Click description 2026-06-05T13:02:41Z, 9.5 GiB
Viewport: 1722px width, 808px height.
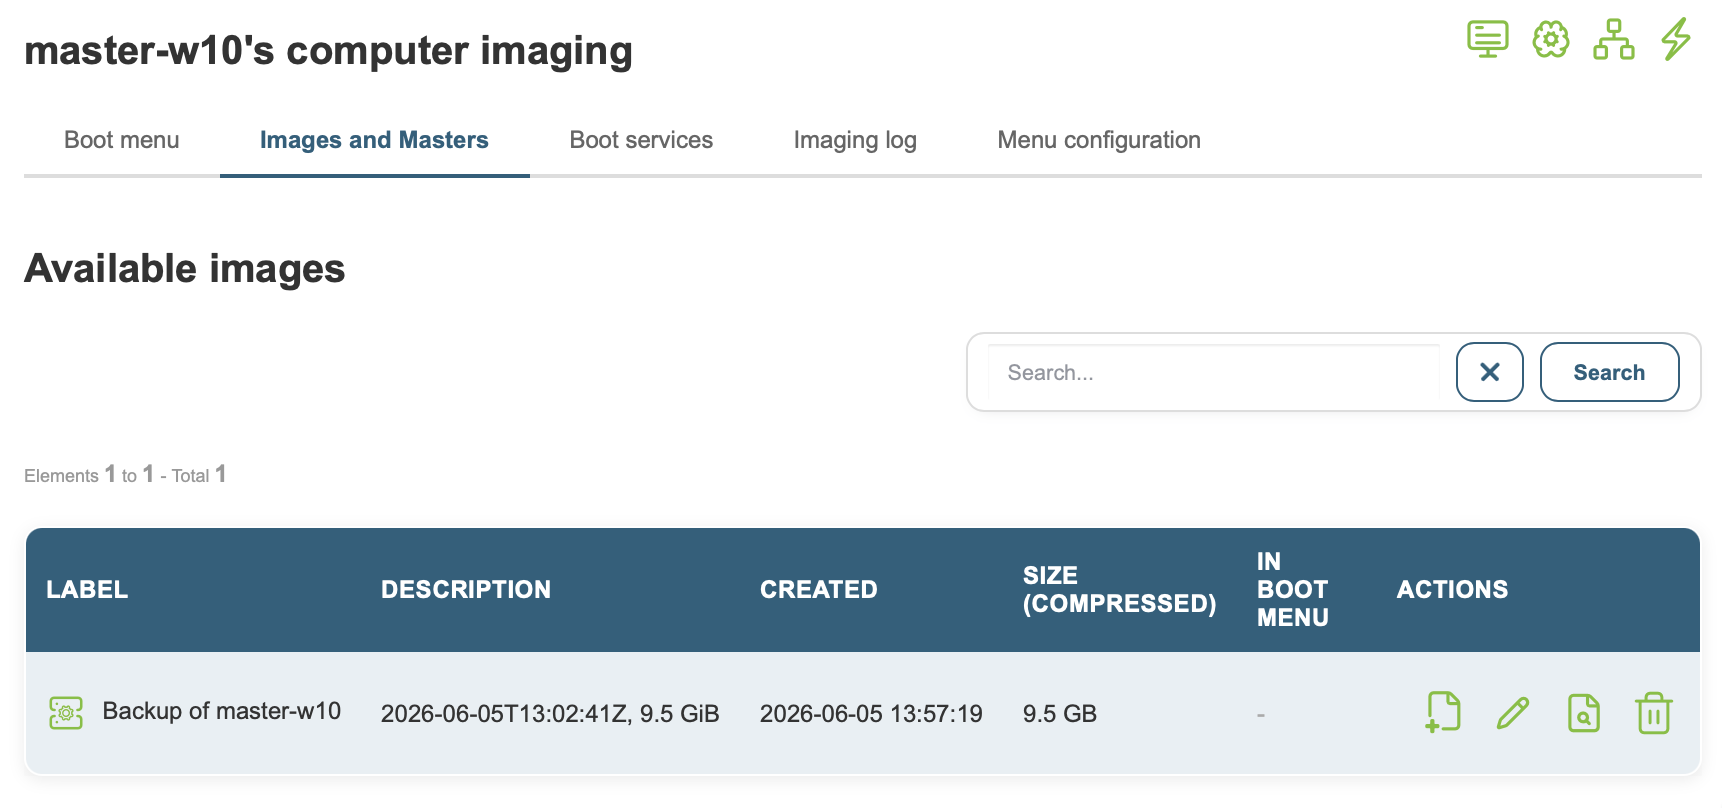[550, 713]
